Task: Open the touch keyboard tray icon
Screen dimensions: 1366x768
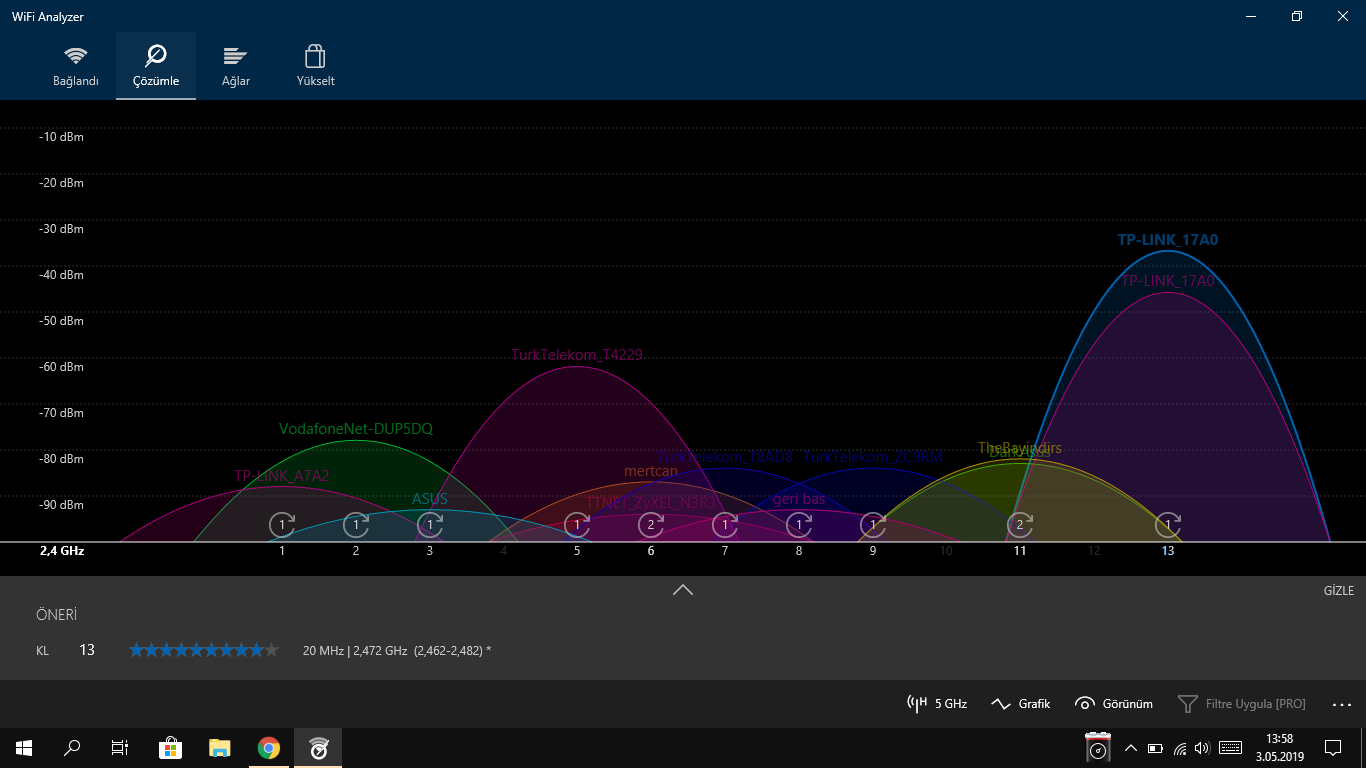Action: click(x=1230, y=748)
